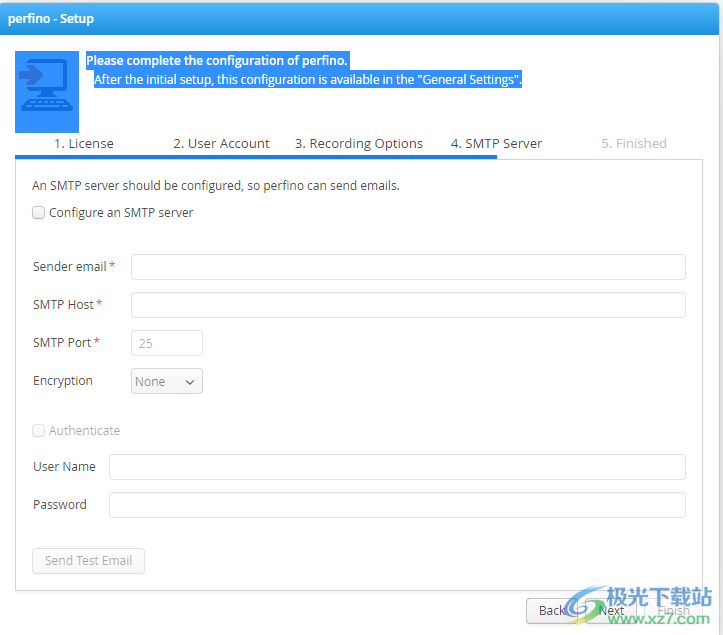723x635 pixels.
Task: Open the 3. Recording Options tab
Action: (359, 143)
